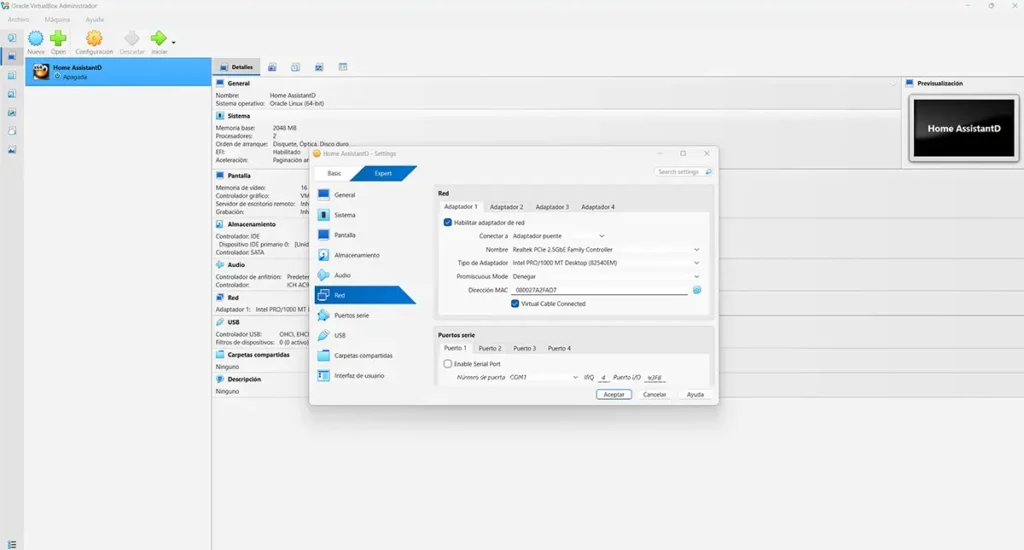Open the Nombre Realtek controller dropdown

pyautogui.click(x=605, y=250)
